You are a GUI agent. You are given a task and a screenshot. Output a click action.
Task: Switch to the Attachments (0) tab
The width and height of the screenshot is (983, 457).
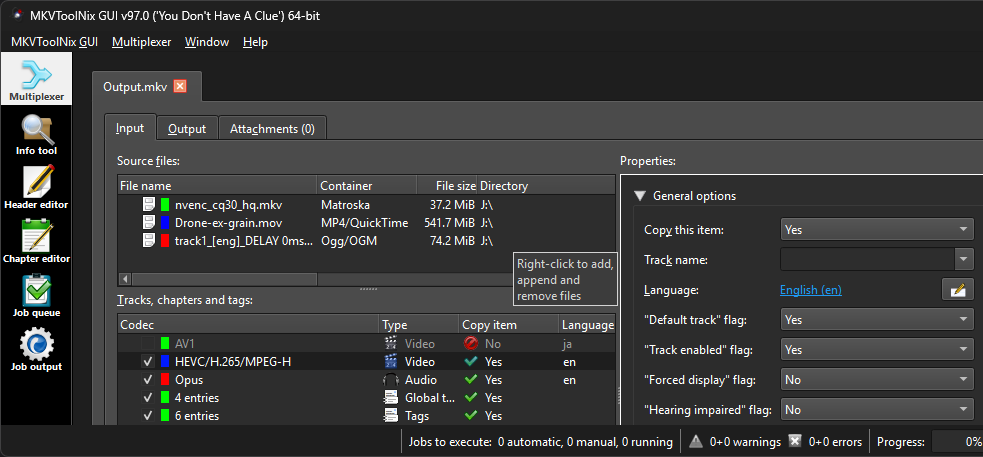click(272, 129)
